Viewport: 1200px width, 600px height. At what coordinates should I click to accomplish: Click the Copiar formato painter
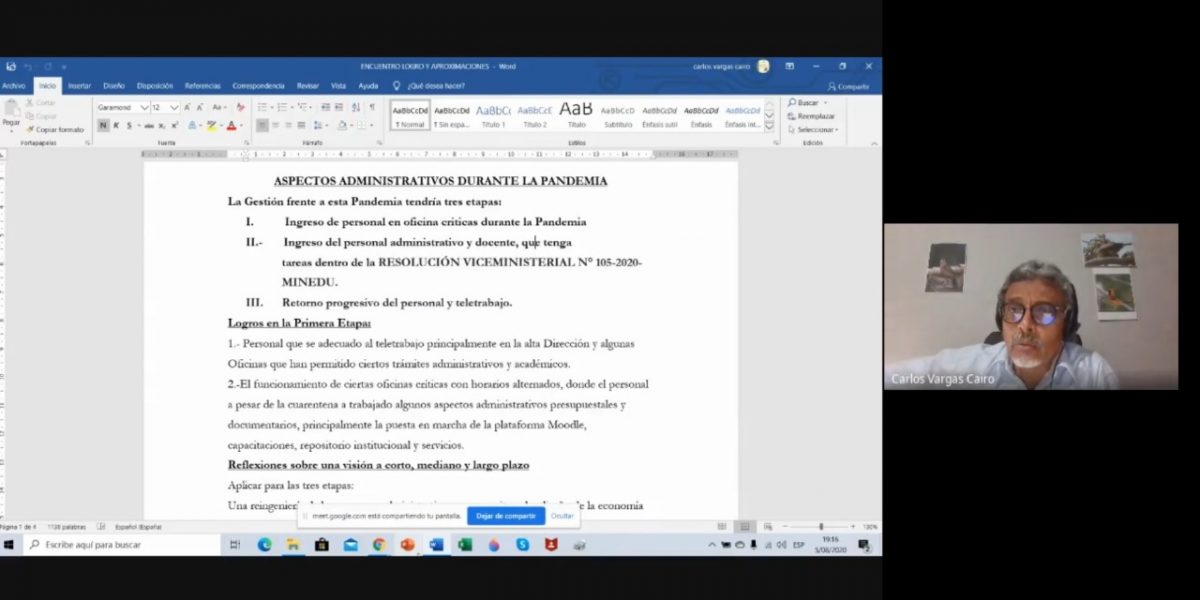[55, 129]
